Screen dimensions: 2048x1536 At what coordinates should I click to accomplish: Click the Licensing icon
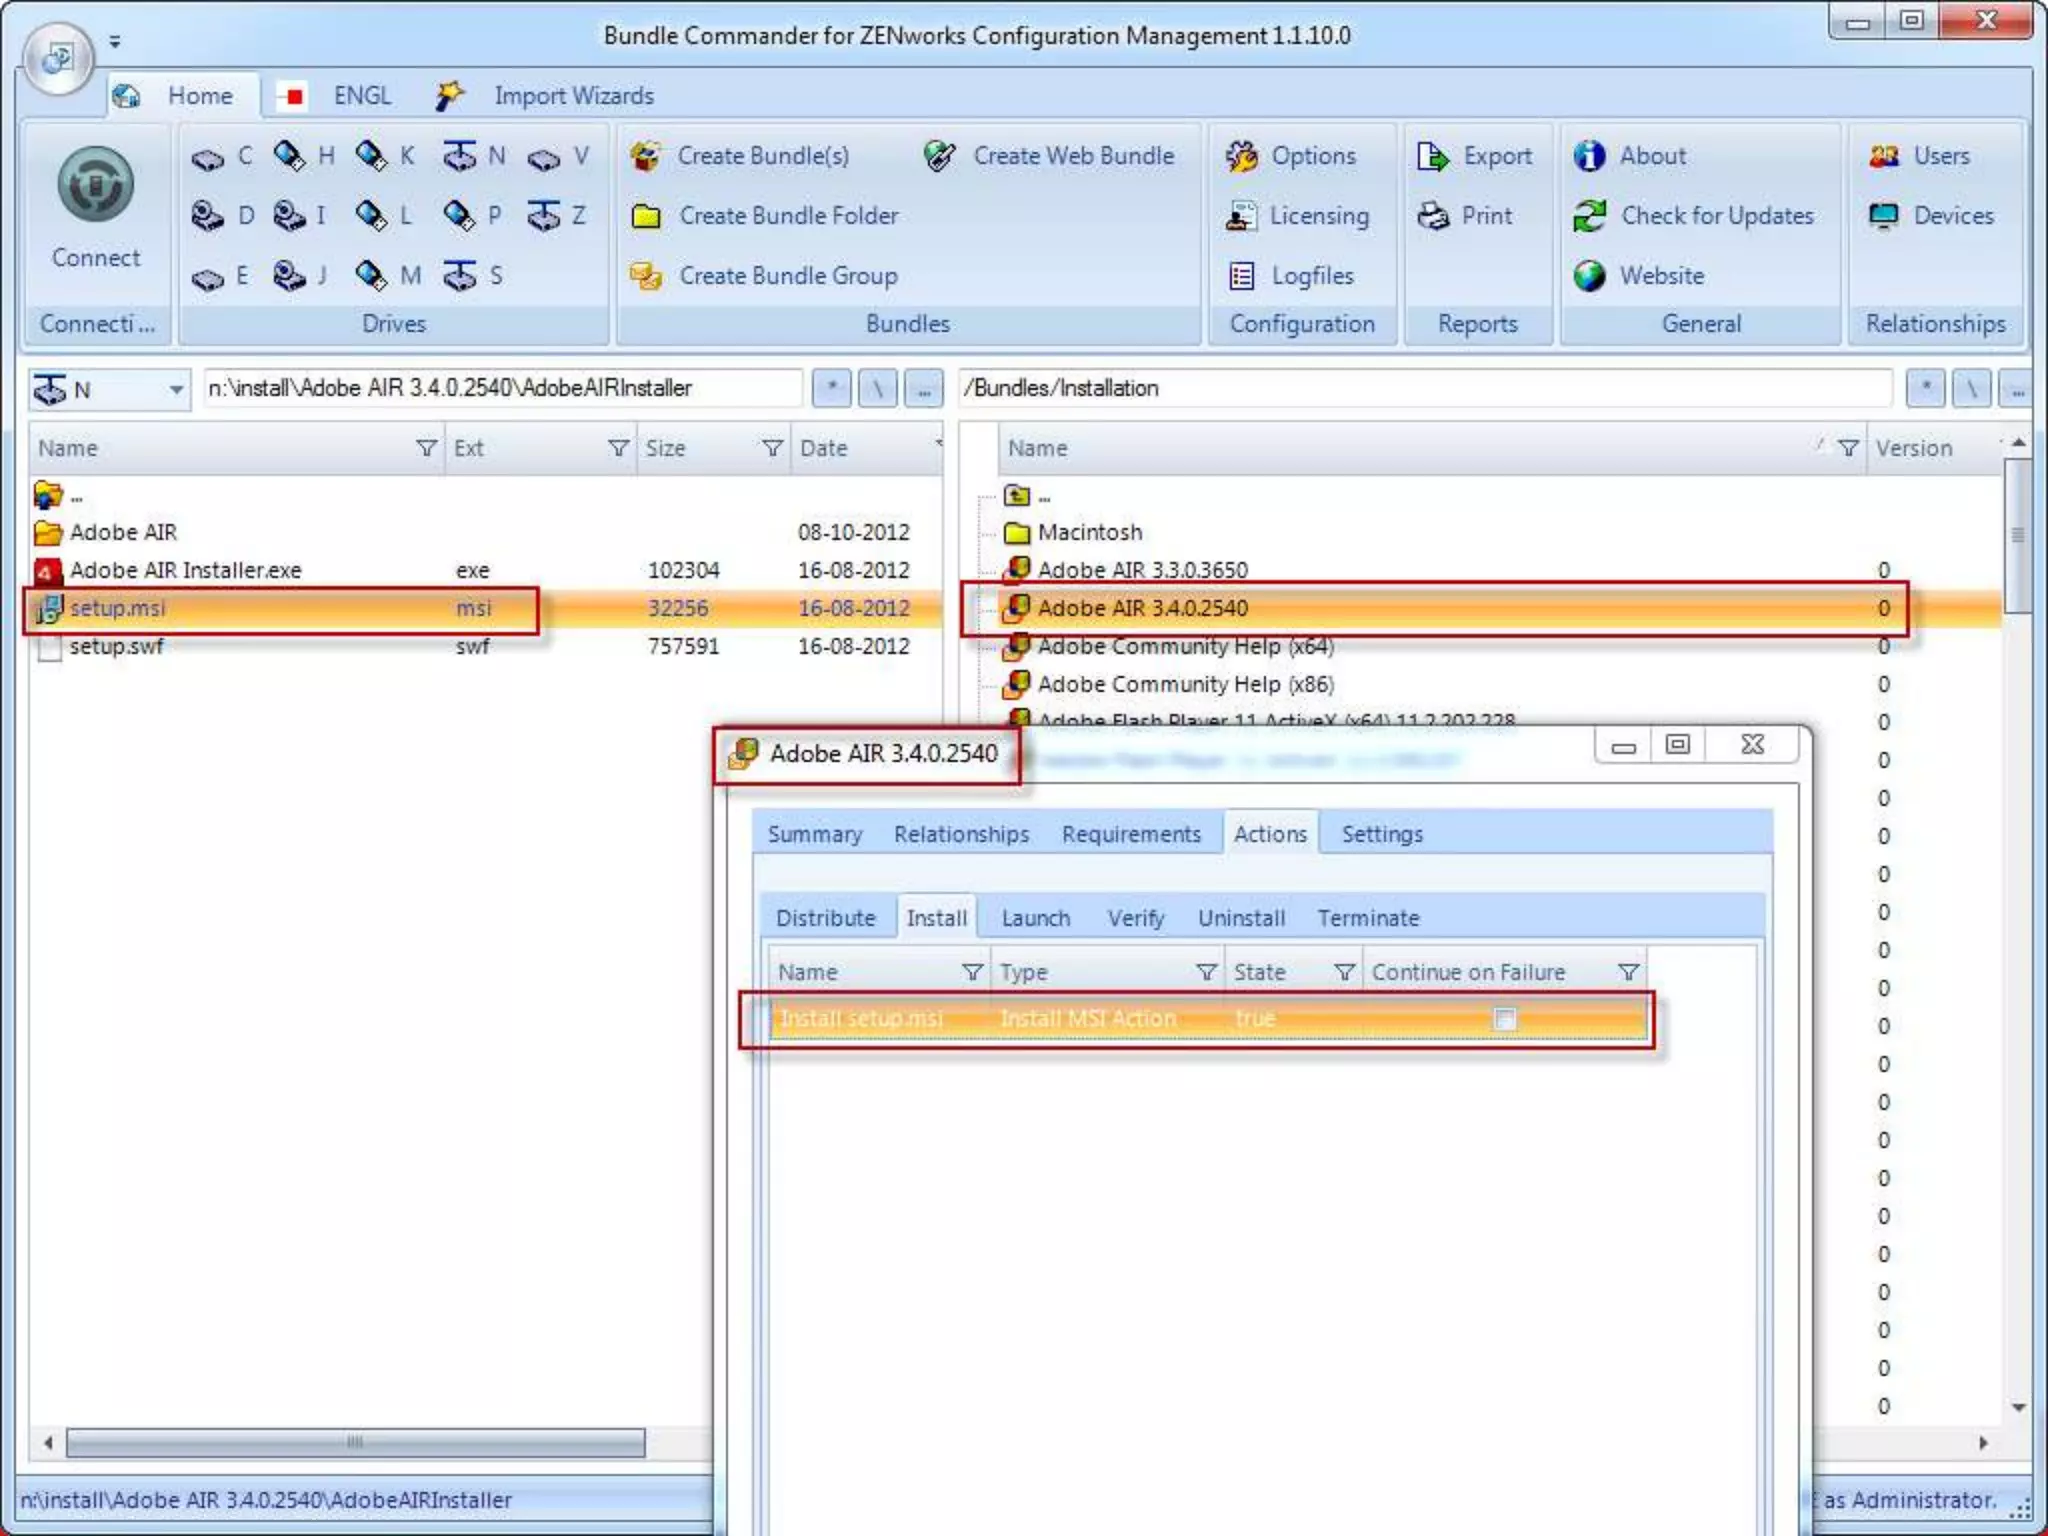(1242, 216)
